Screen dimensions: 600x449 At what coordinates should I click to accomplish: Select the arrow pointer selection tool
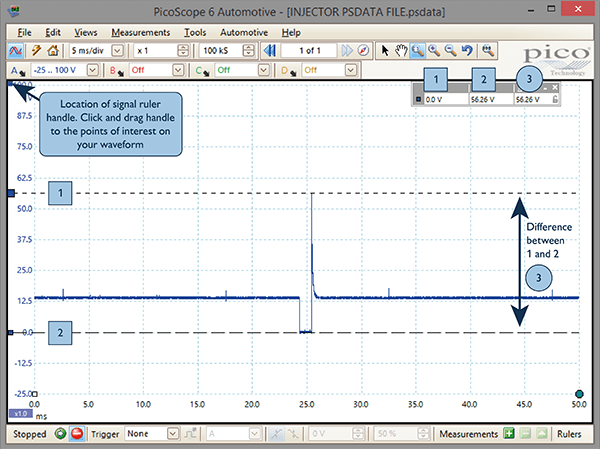click(385, 51)
